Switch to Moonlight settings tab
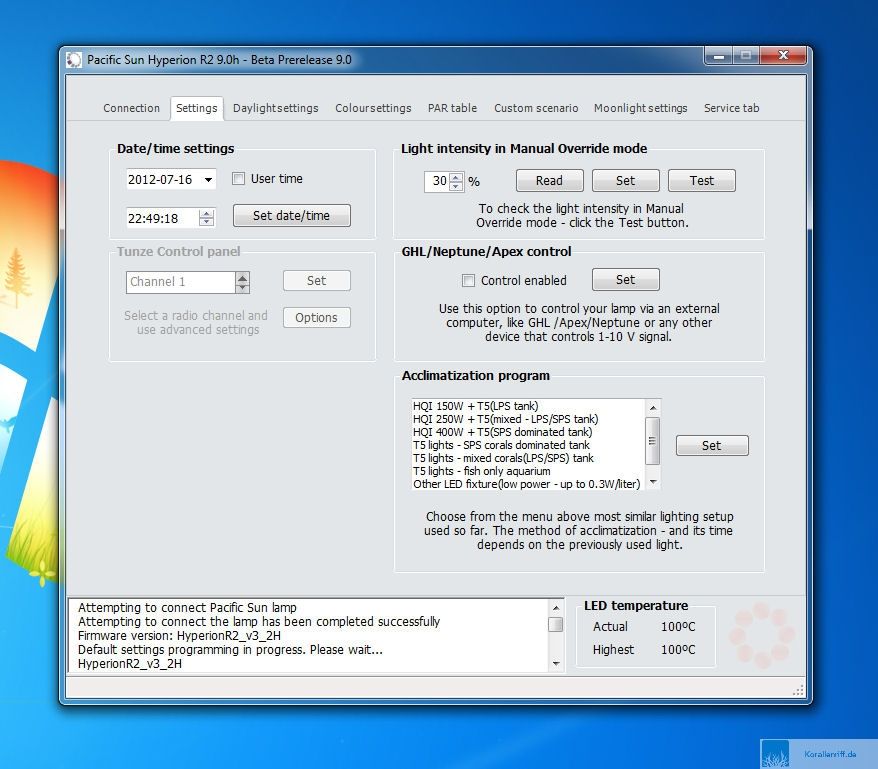878x769 pixels. point(641,108)
